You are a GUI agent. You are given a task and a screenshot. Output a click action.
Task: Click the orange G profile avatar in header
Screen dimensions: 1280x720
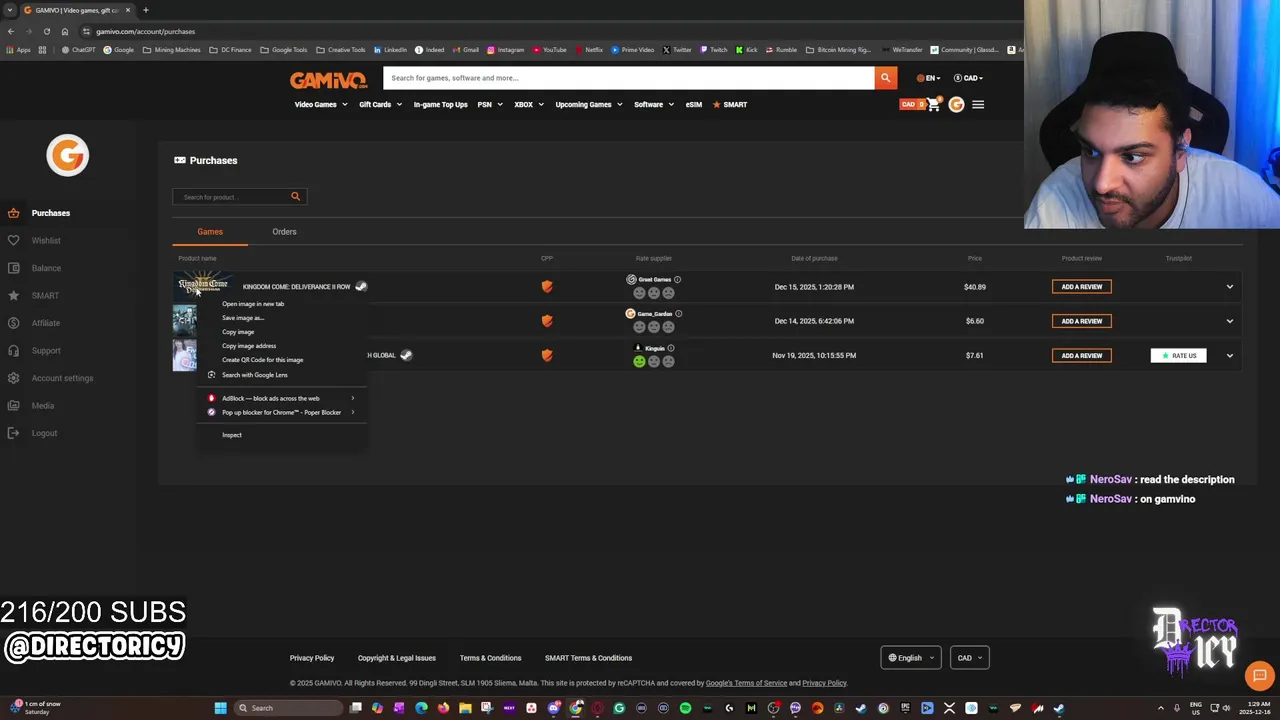click(956, 104)
